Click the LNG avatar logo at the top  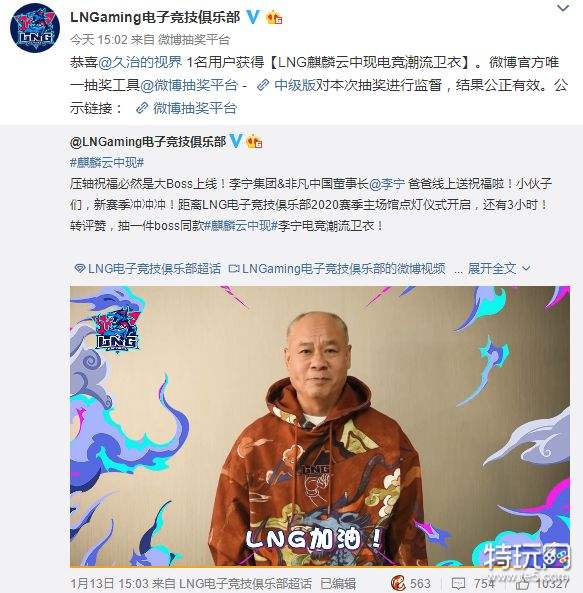[35, 28]
